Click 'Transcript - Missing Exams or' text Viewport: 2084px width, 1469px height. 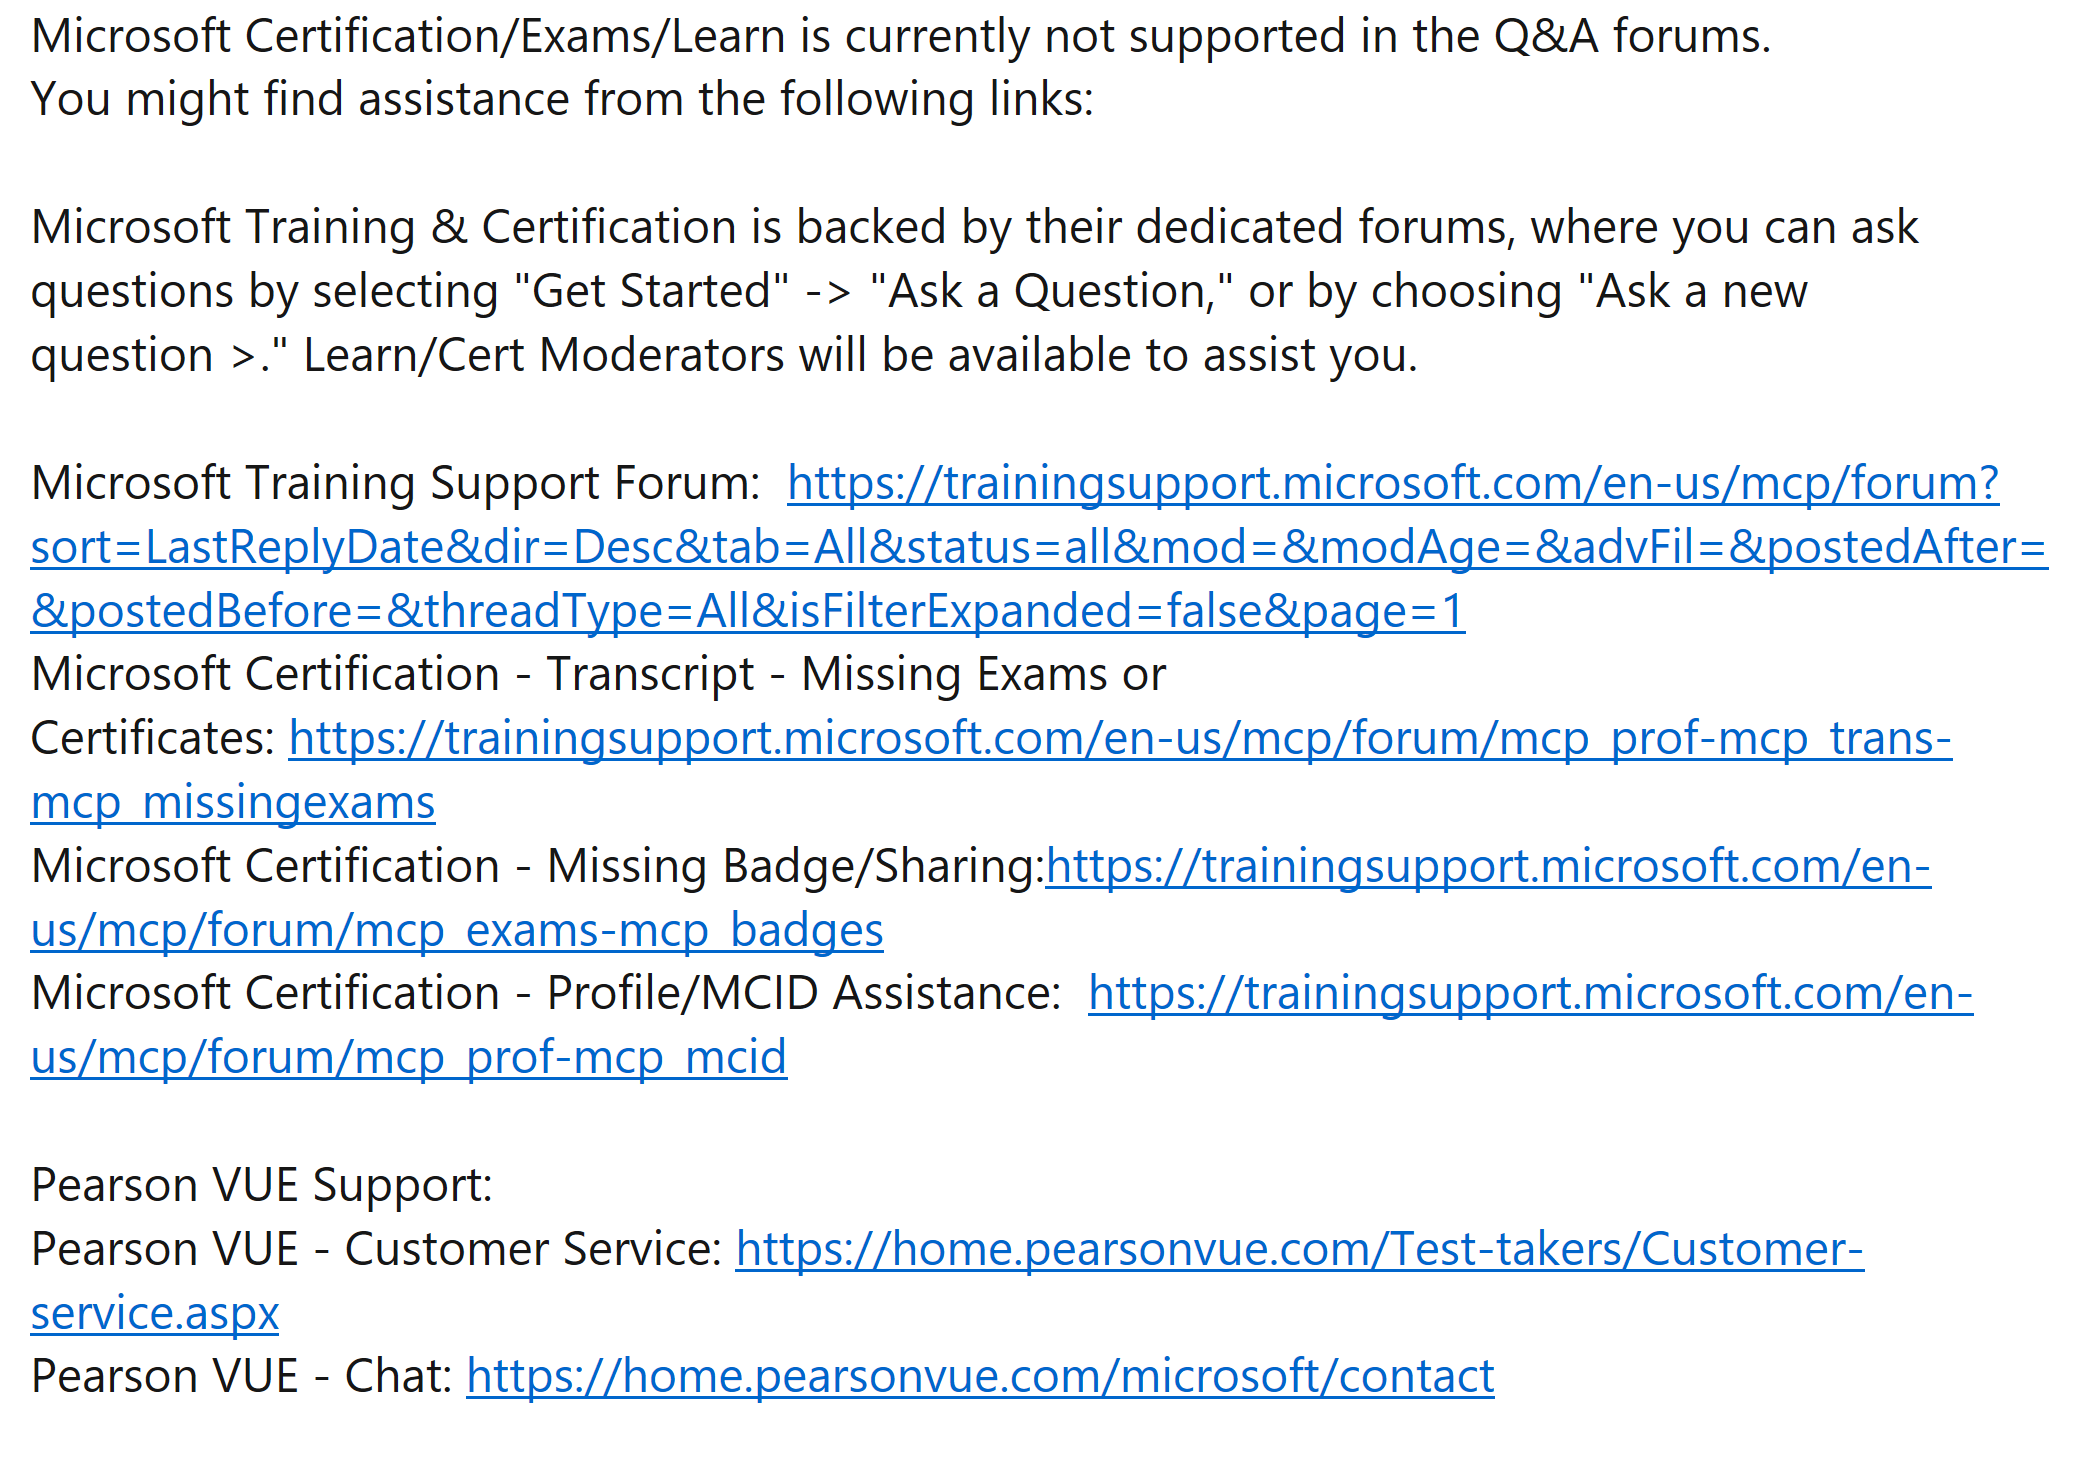pyautogui.click(x=856, y=675)
